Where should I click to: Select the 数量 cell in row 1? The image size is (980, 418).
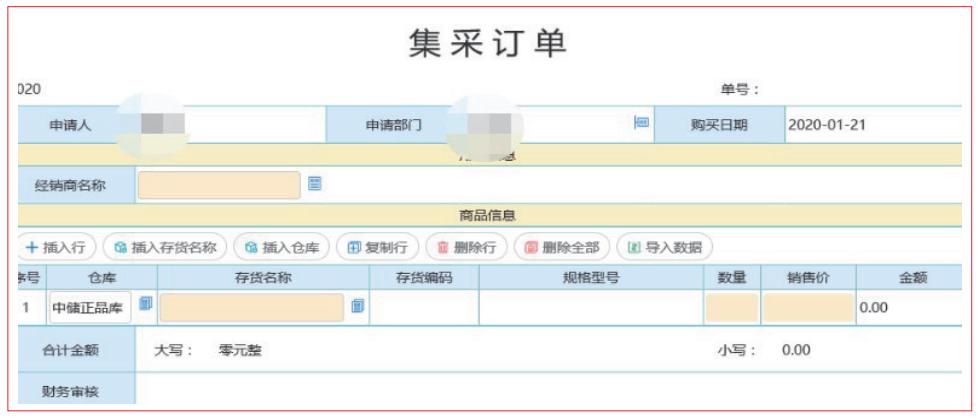[x=731, y=308]
